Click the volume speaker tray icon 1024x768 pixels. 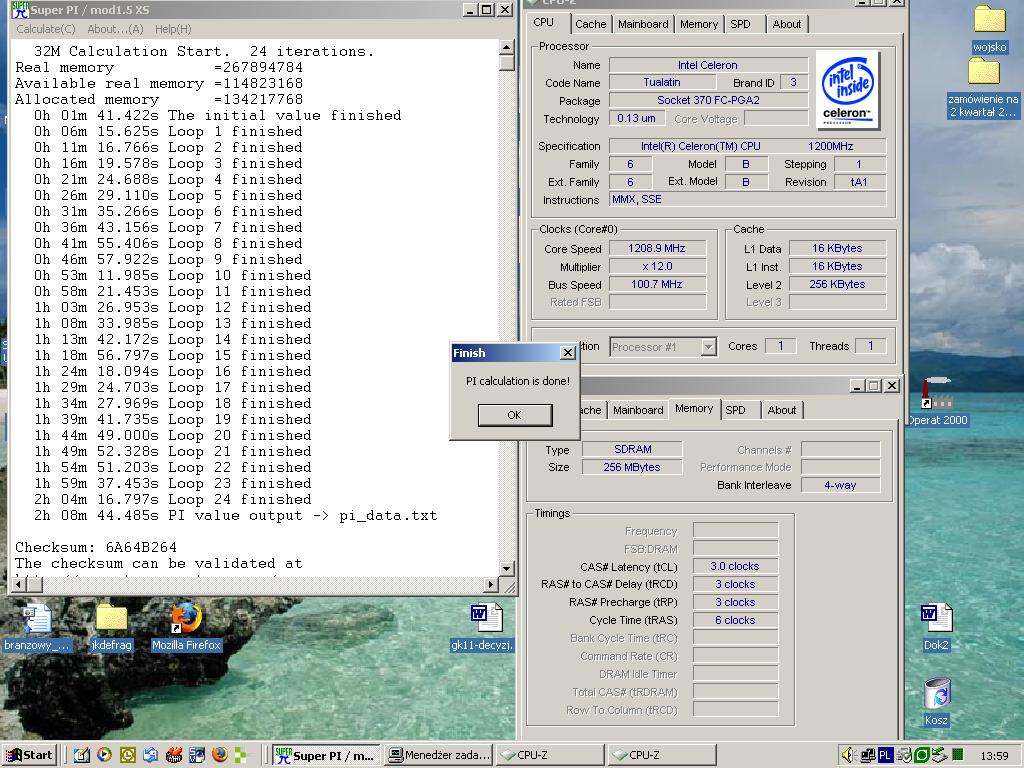coord(848,756)
